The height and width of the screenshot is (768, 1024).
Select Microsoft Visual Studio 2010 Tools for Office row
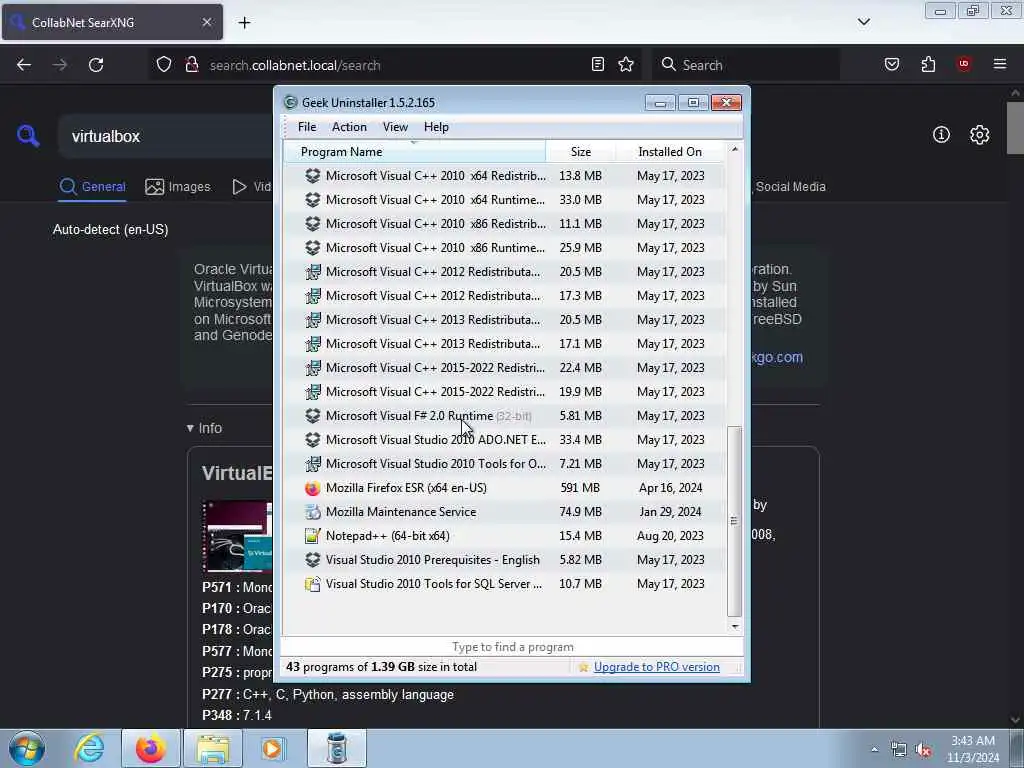[504, 464]
